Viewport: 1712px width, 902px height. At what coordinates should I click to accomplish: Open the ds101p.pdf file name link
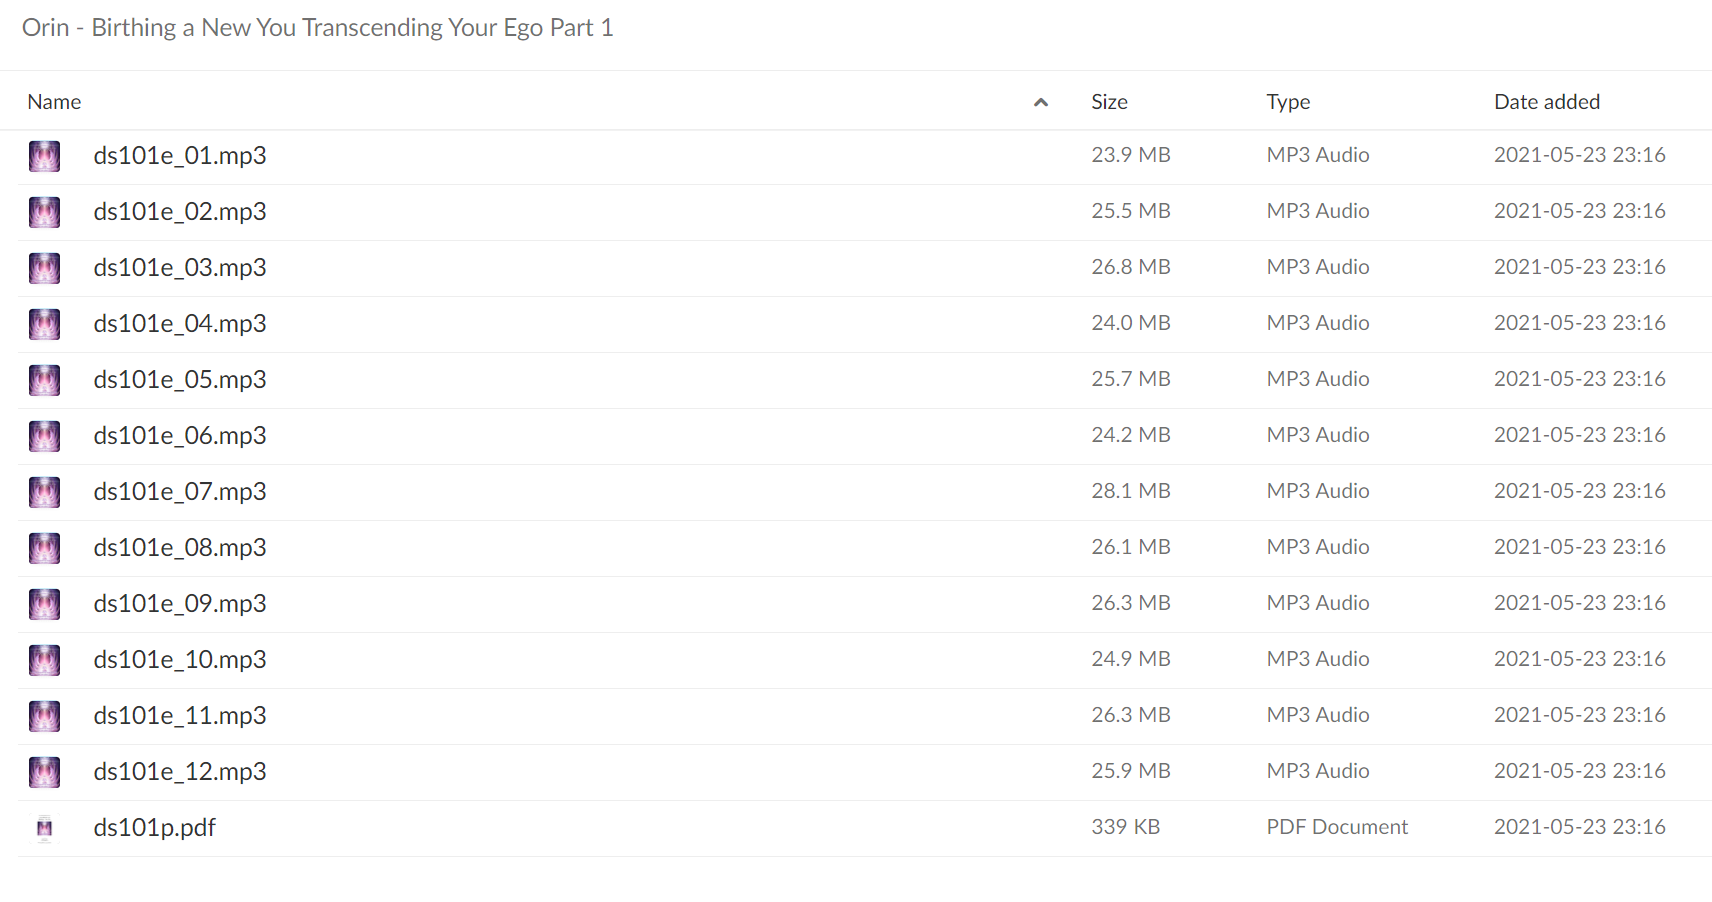pos(155,828)
